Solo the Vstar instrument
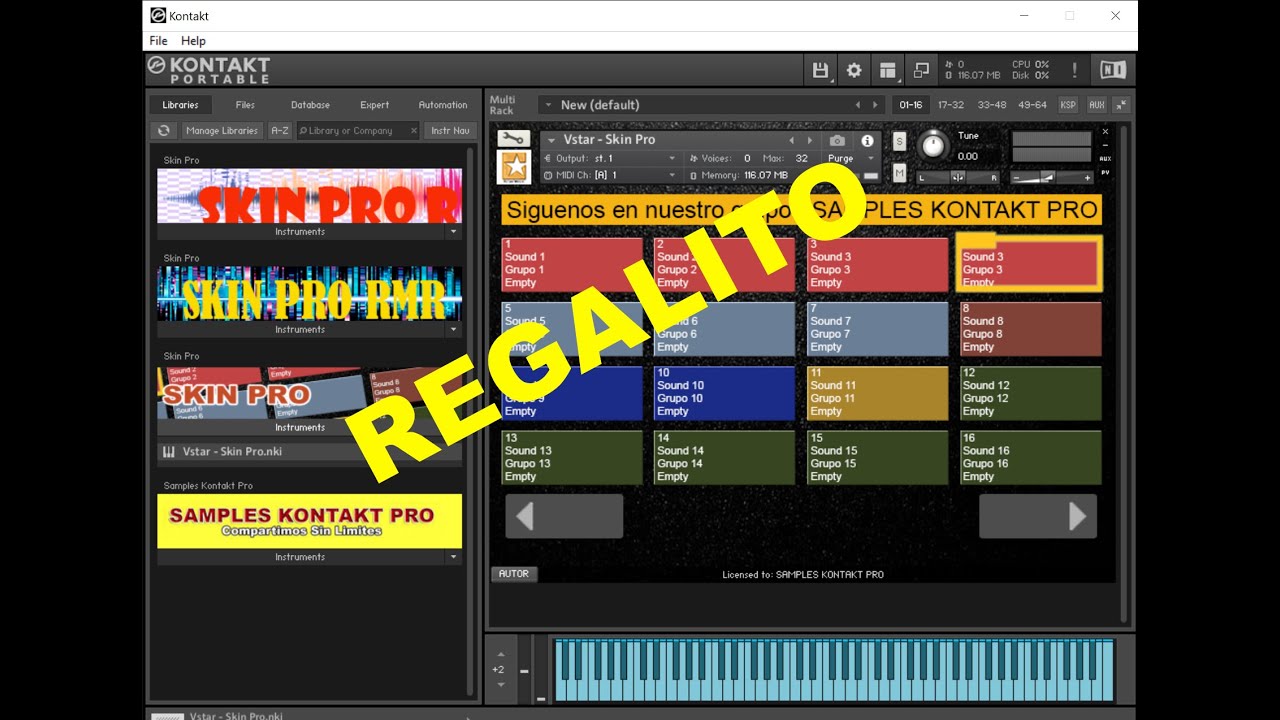Viewport: 1280px width, 720px height. [x=899, y=142]
